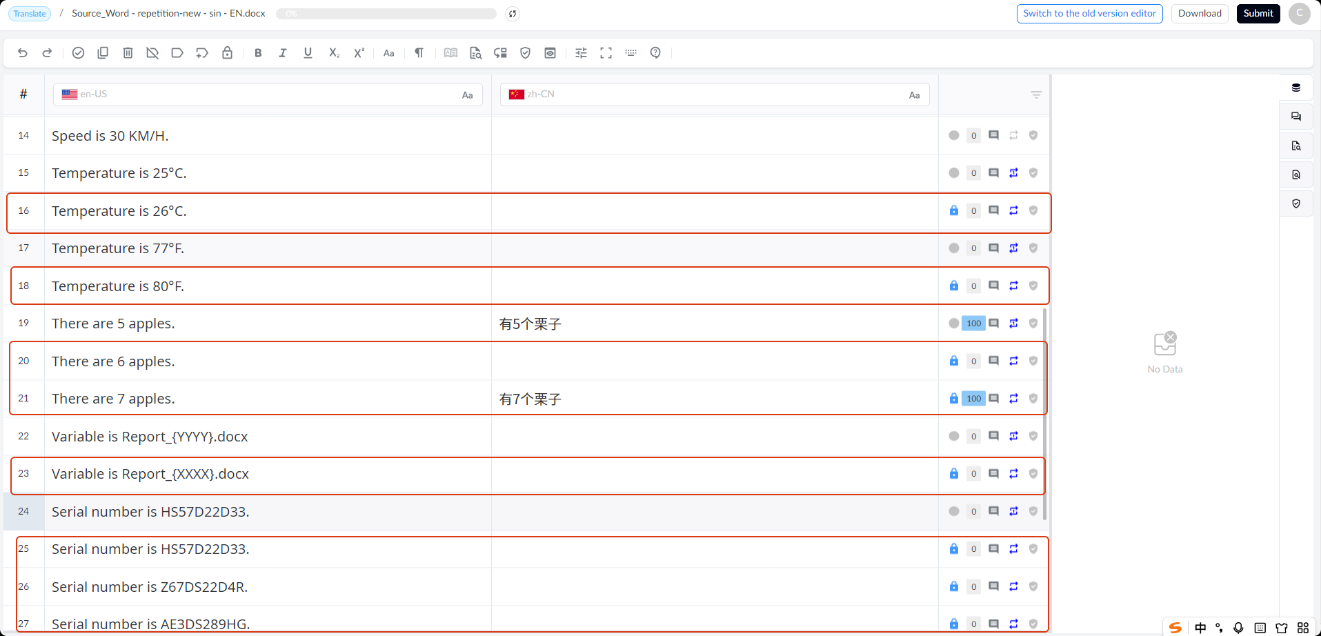This screenshot has width=1321, height=636.
Task: Lock segment using the toolbar padlock icon
Action: pos(227,53)
